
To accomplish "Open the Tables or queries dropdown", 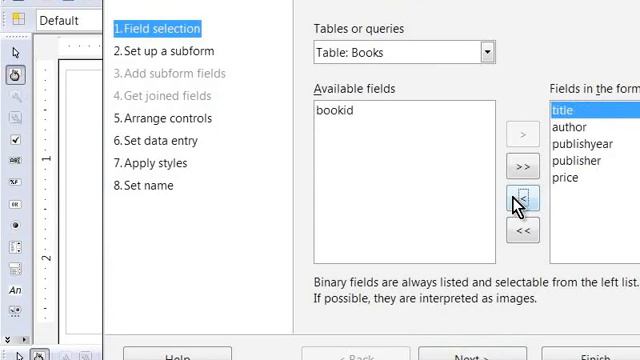I will click(487, 52).
